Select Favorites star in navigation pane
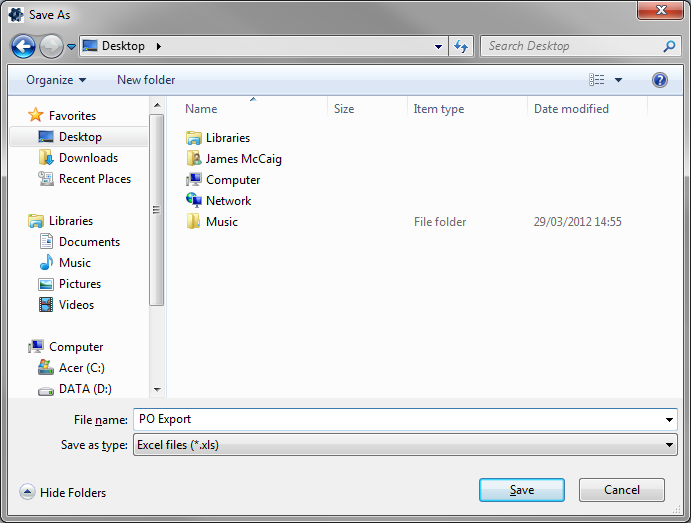 [35, 115]
